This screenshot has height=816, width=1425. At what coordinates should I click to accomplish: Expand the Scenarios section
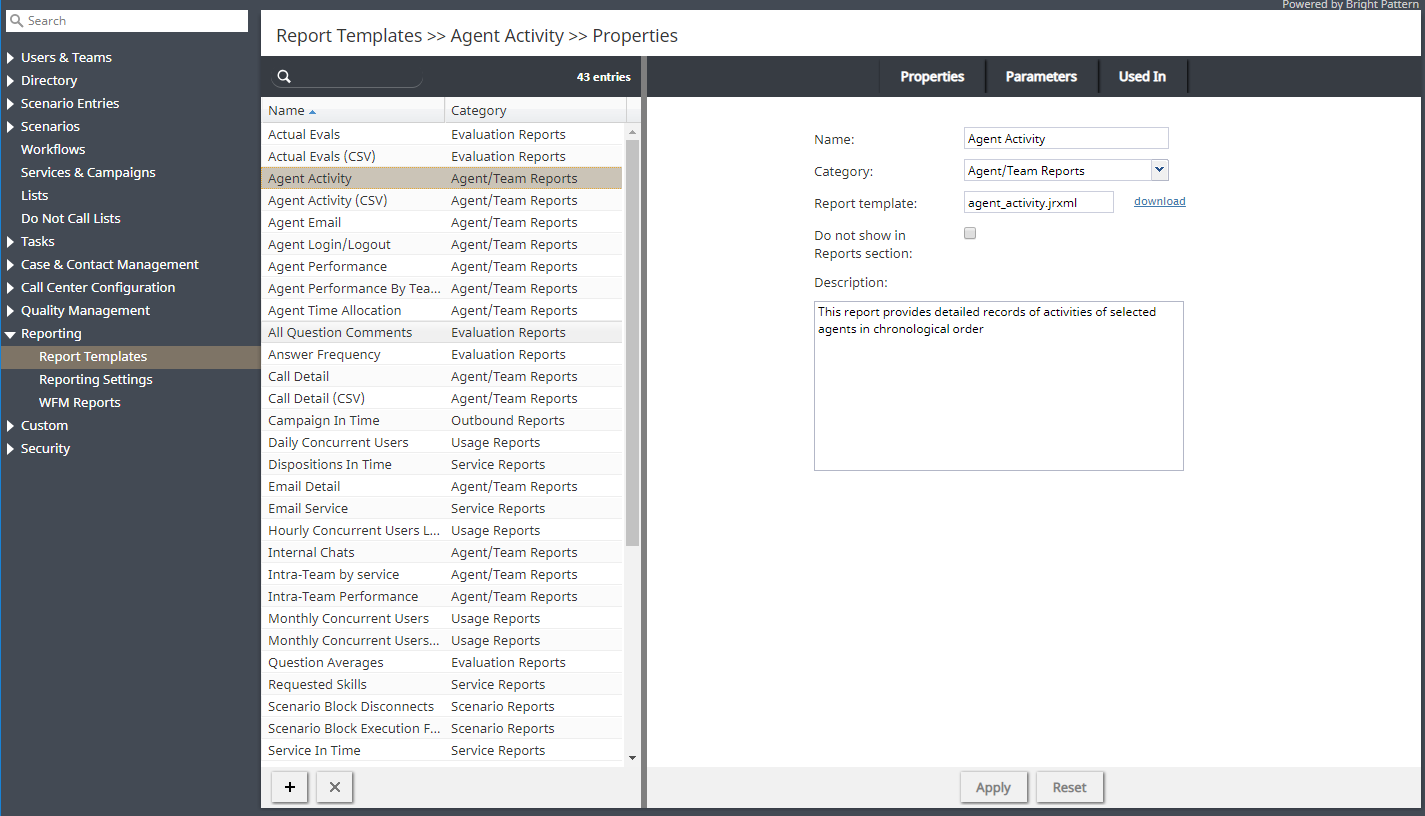point(11,127)
